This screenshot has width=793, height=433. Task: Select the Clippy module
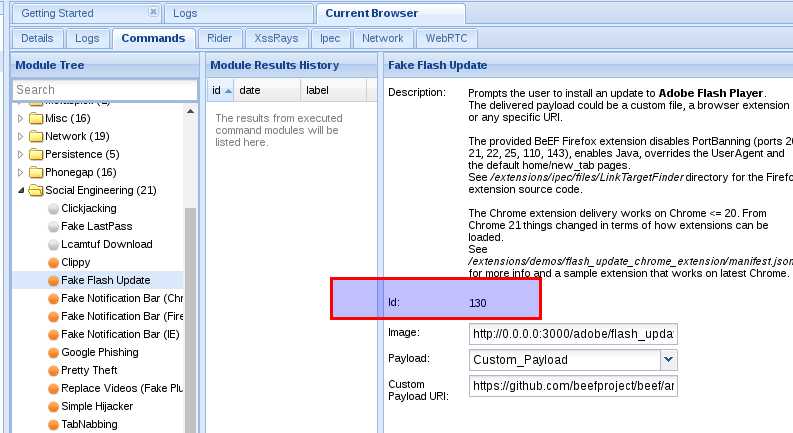tap(76, 263)
